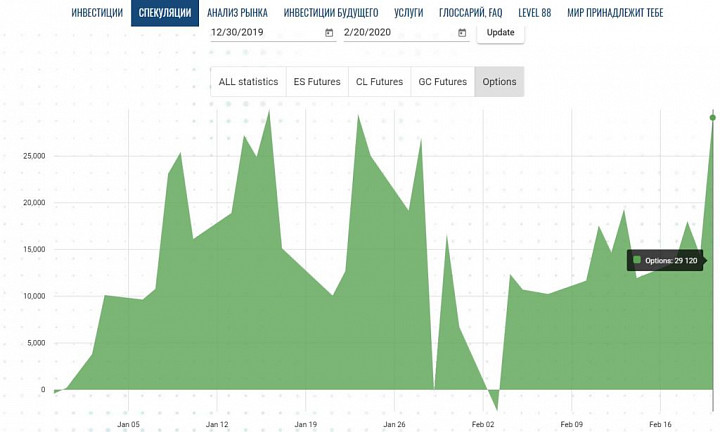This screenshot has width=720, height=432.
Task: Switch to GC Futures tab
Action: coord(443,82)
